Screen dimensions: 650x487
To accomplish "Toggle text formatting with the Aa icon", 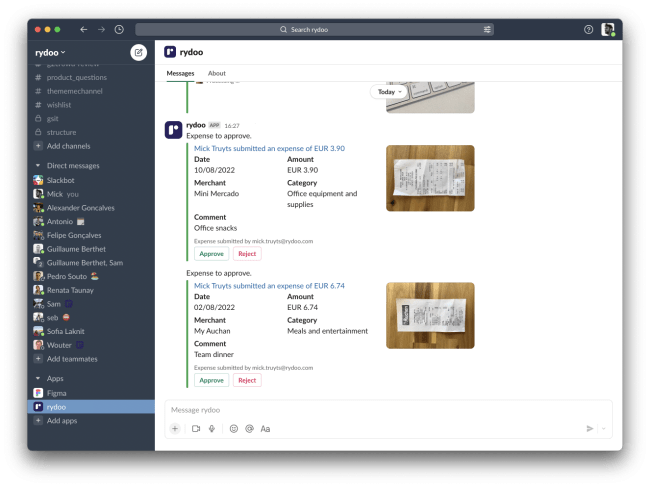I will point(265,428).
